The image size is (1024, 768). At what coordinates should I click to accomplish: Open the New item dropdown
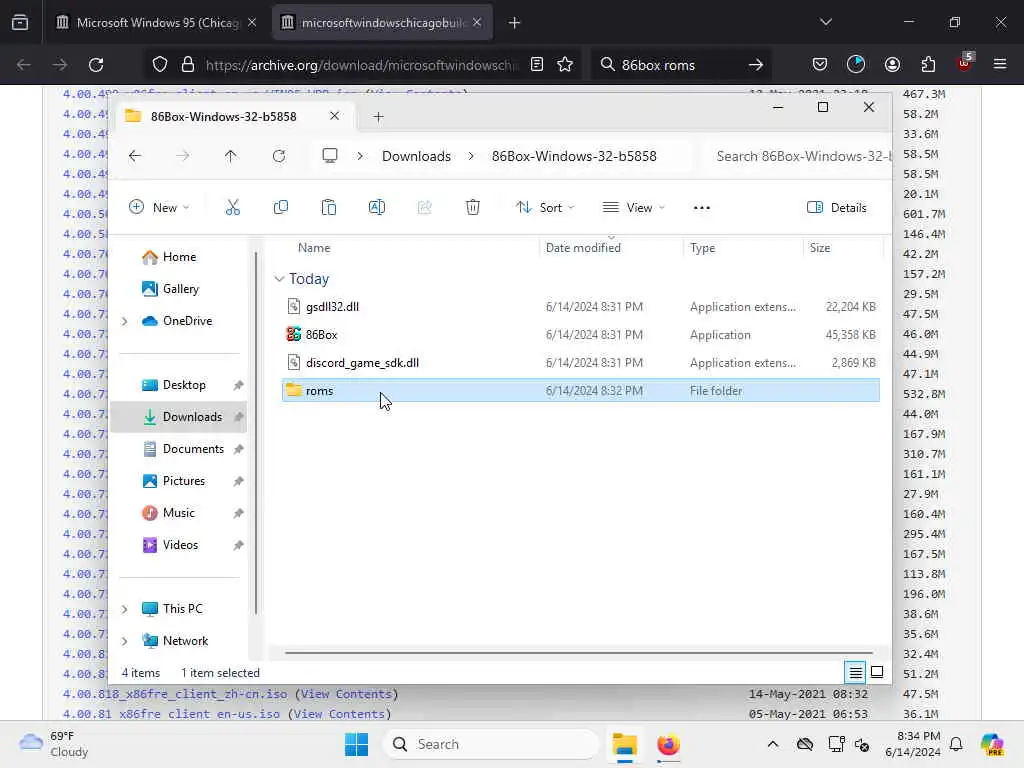click(x=159, y=208)
